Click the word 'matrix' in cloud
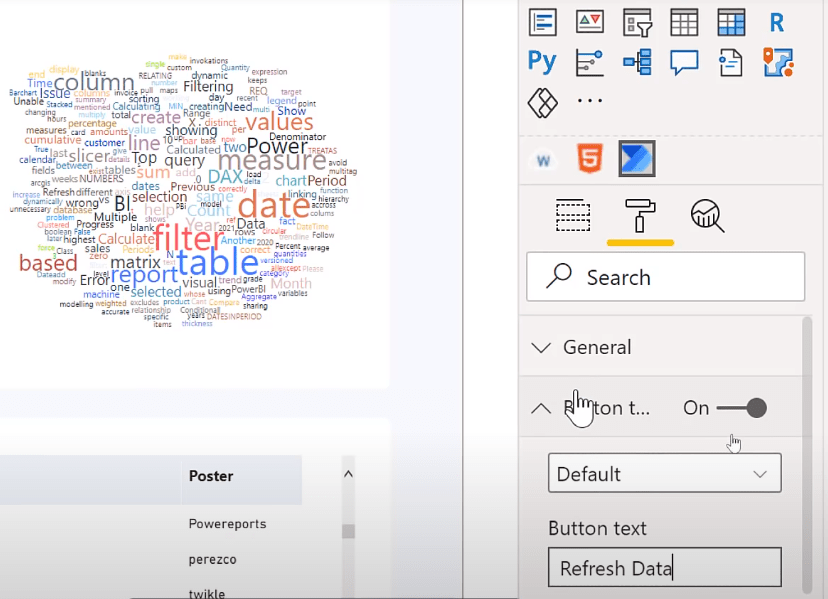The image size is (828, 599). [135, 262]
